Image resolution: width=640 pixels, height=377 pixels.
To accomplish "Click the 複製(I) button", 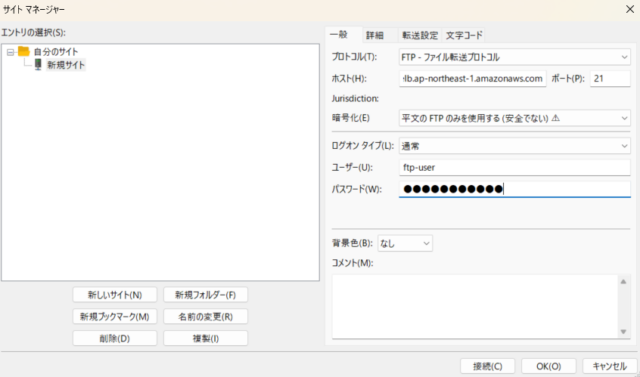I will pyautogui.click(x=205, y=338).
